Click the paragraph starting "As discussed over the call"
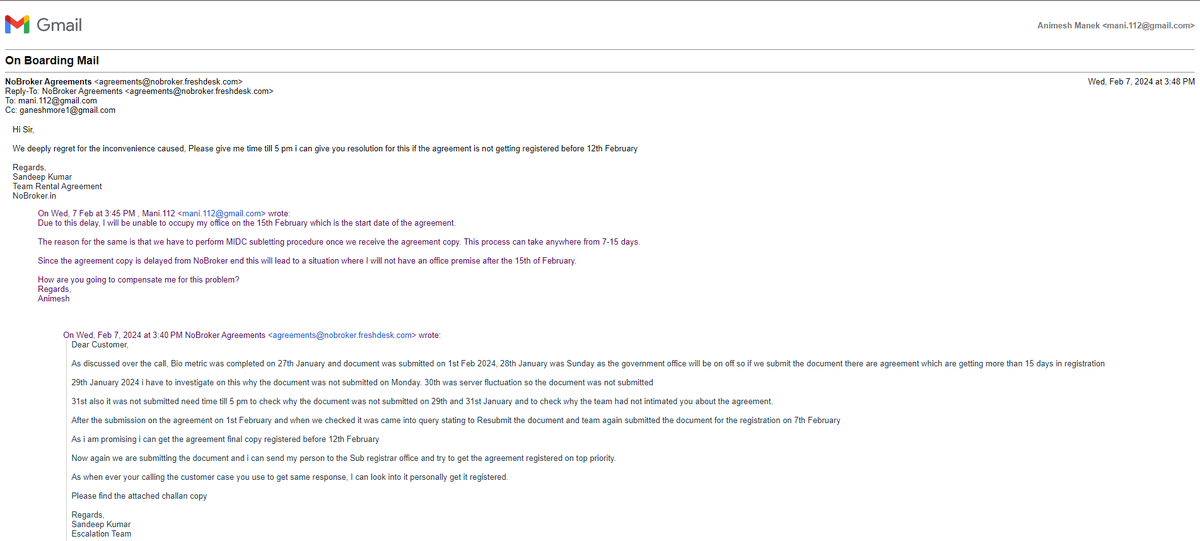 (588, 364)
